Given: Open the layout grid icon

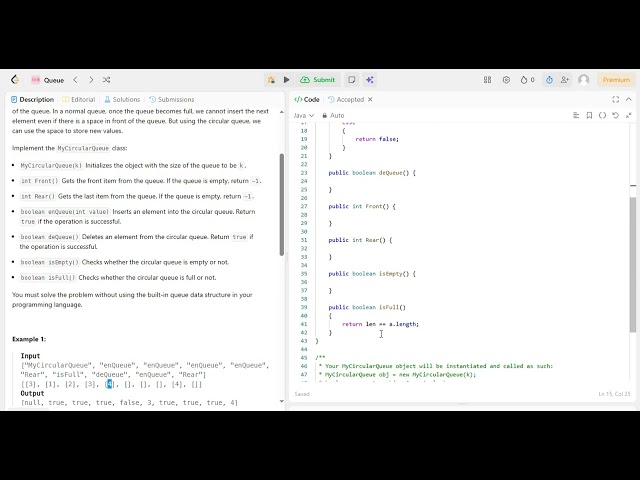Looking at the screenshot, I should [x=487, y=80].
